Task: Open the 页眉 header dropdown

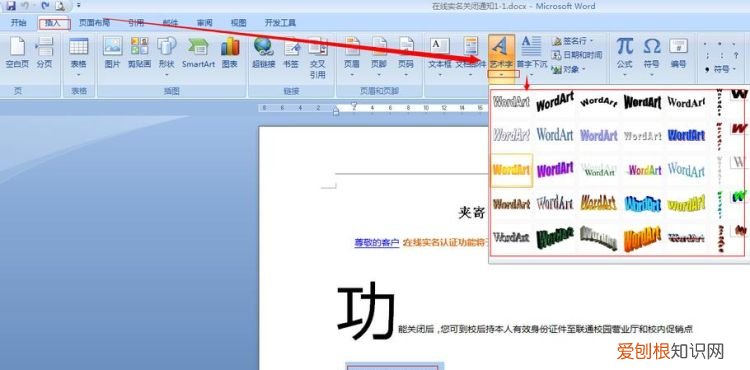Action: click(352, 75)
